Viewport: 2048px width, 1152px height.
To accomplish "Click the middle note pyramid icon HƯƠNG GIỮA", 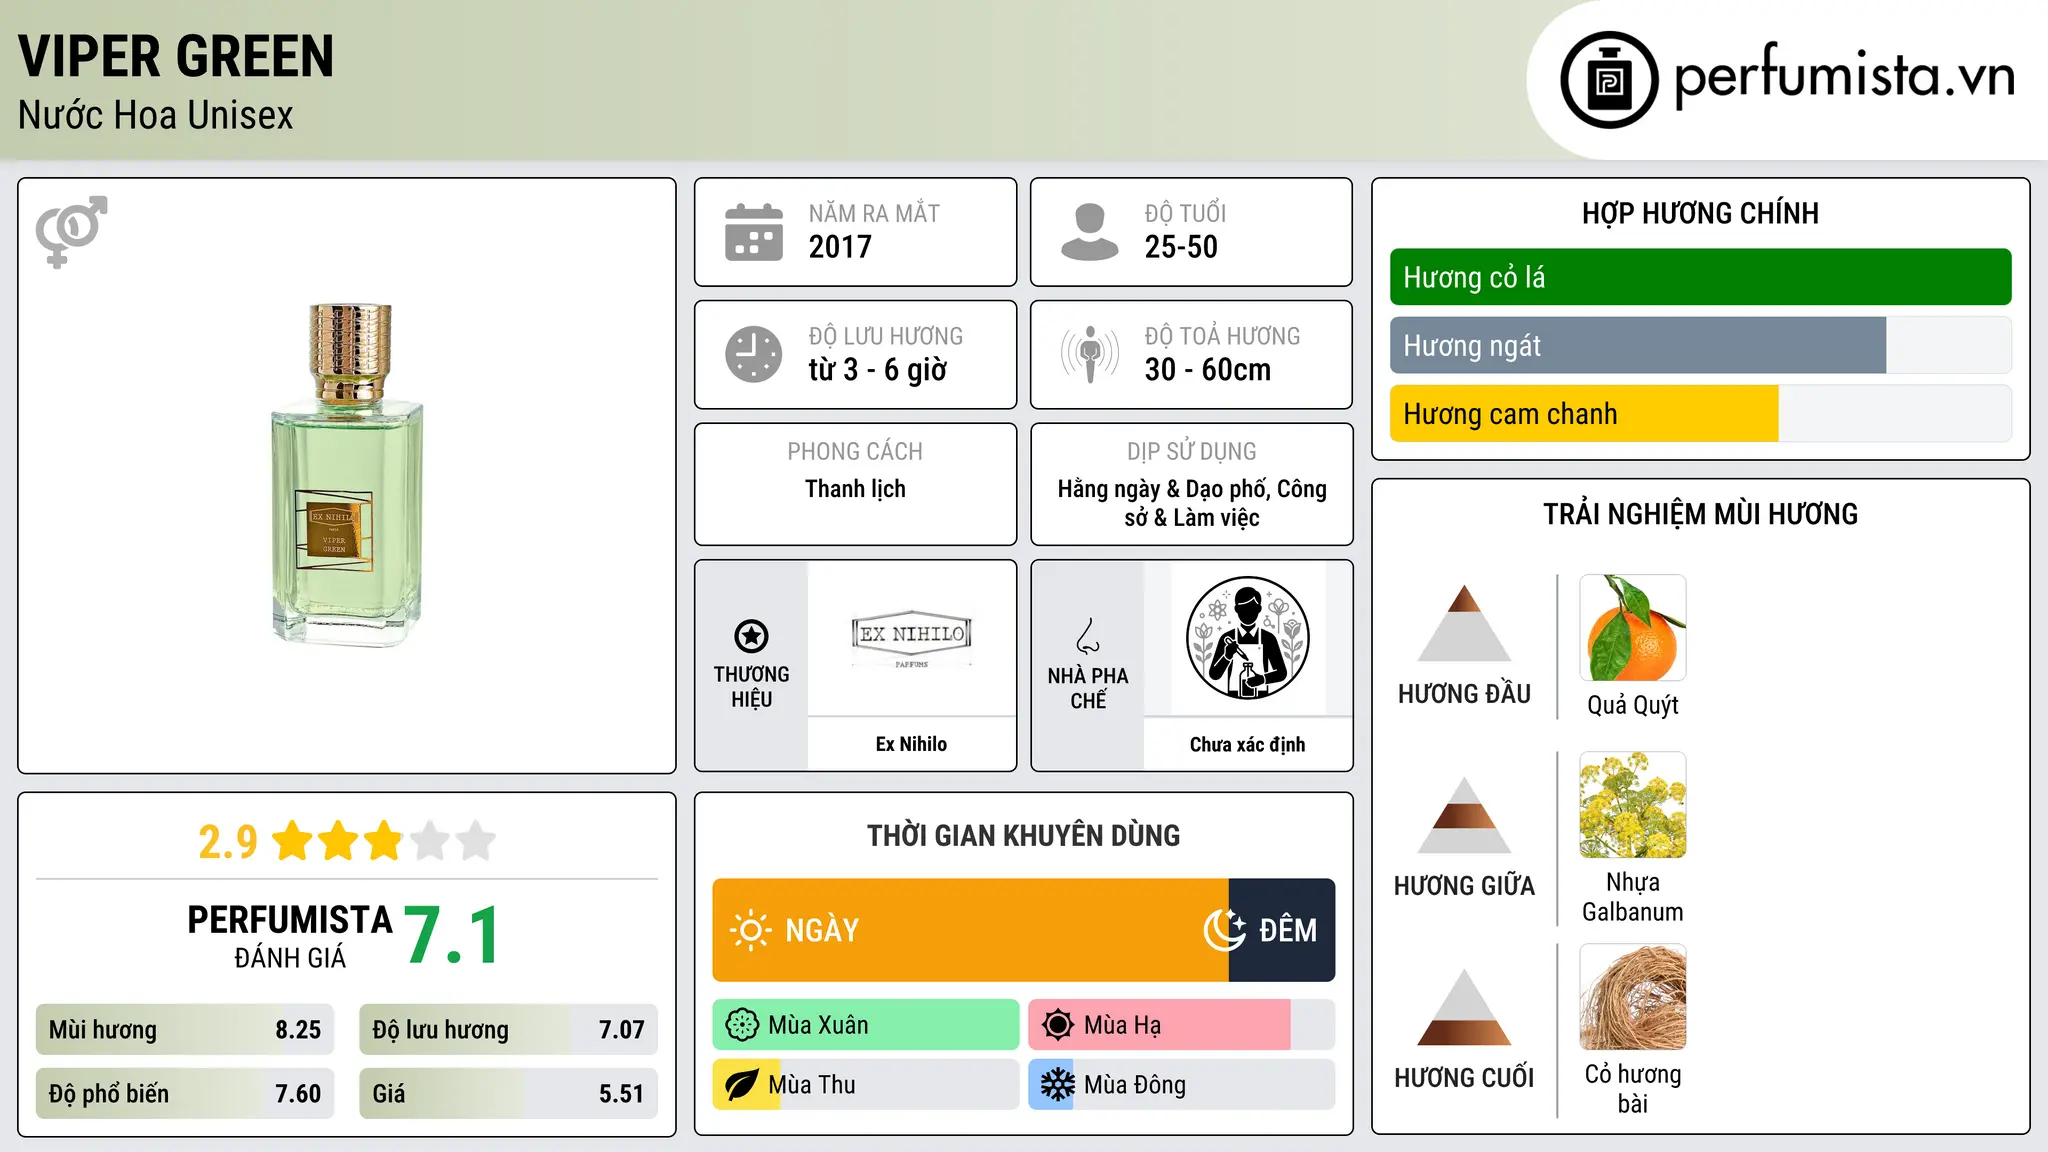I will (x=1464, y=815).
